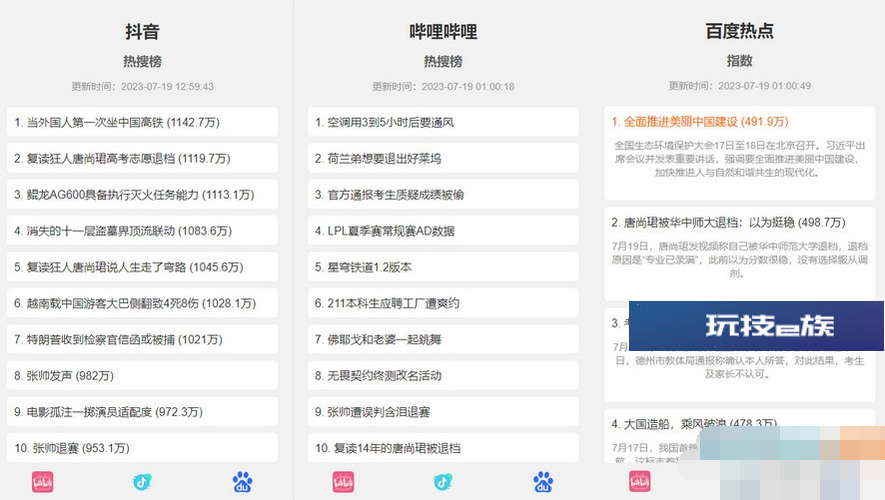The width and height of the screenshot is (885, 500).
Task: Click the update time 2023-07-19 01:00:18
Action: click(443, 86)
